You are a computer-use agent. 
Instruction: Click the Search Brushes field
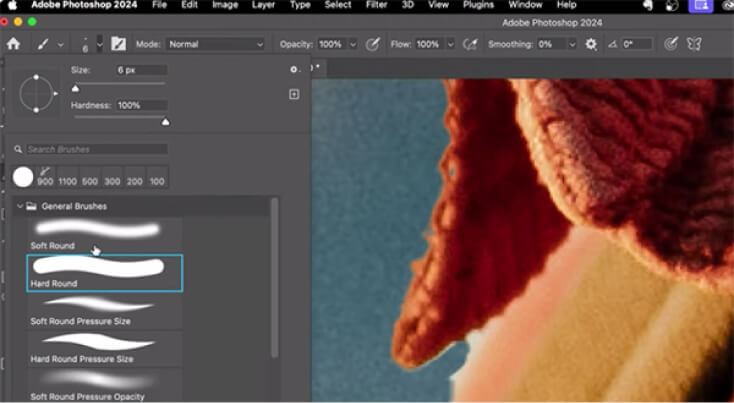pyautogui.click(x=97, y=149)
